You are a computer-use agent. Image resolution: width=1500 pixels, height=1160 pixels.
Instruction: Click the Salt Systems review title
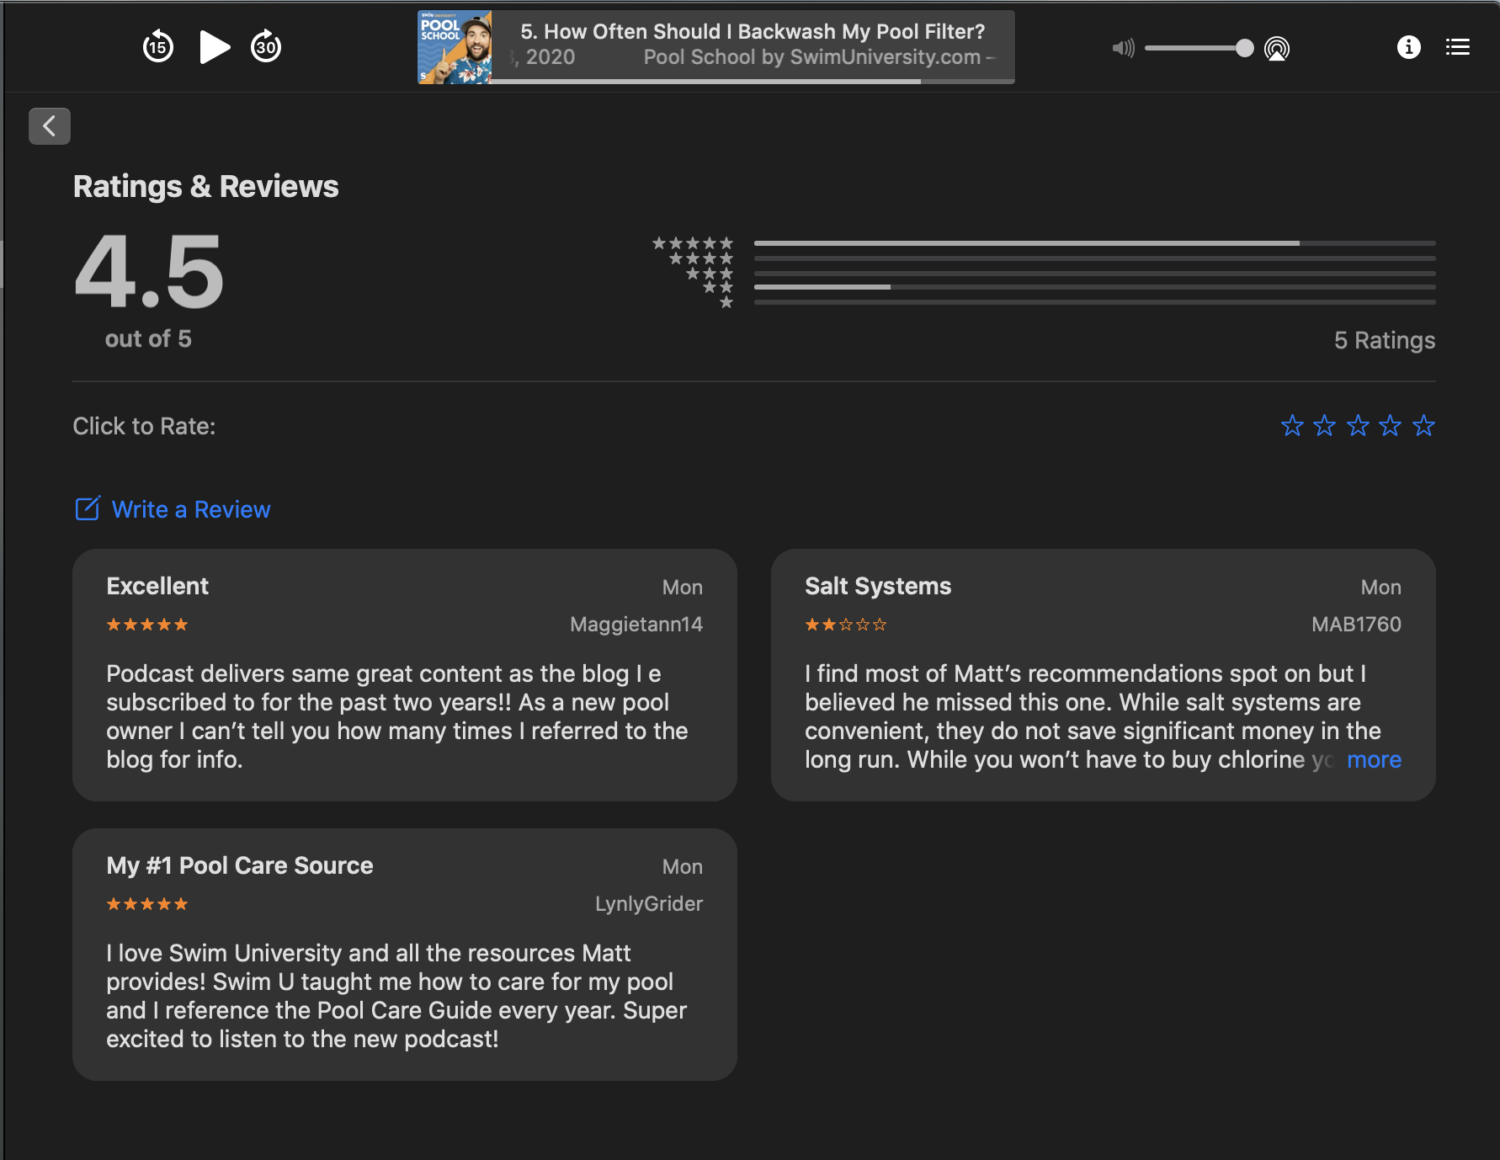(878, 586)
